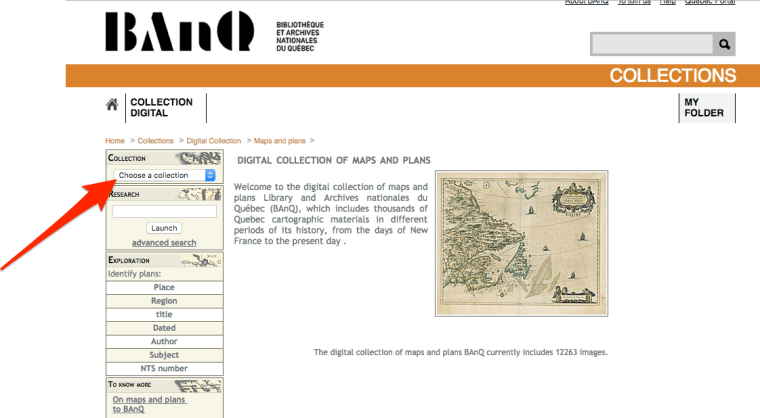760x418 pixels.
Task: Click the Research text input field
Action: (x=164, y=211)
